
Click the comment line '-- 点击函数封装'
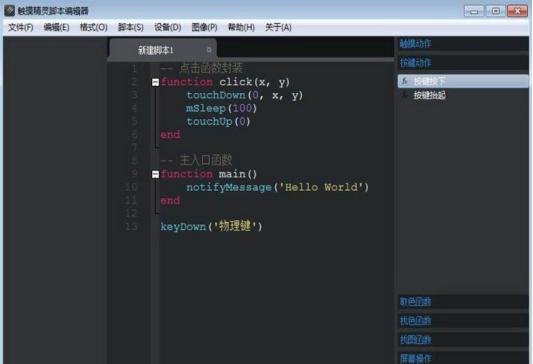(201, 68)
